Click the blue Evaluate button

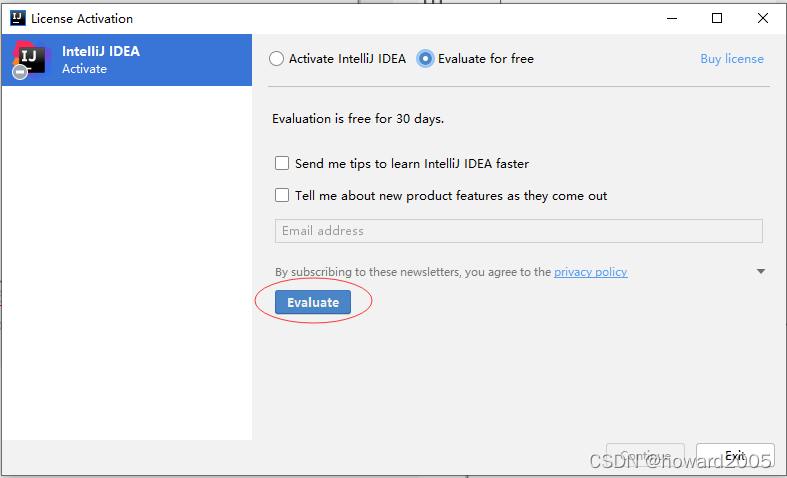point(313,302)
